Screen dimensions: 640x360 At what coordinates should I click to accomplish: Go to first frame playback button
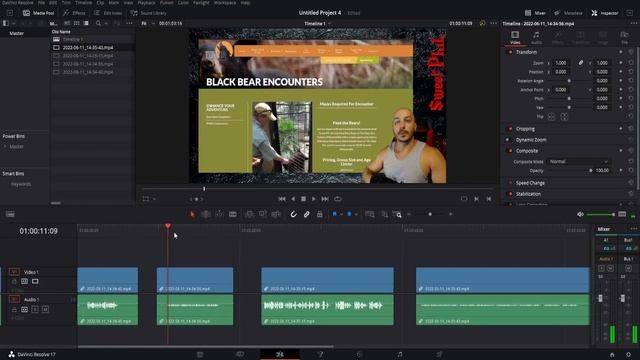(282, 199)
